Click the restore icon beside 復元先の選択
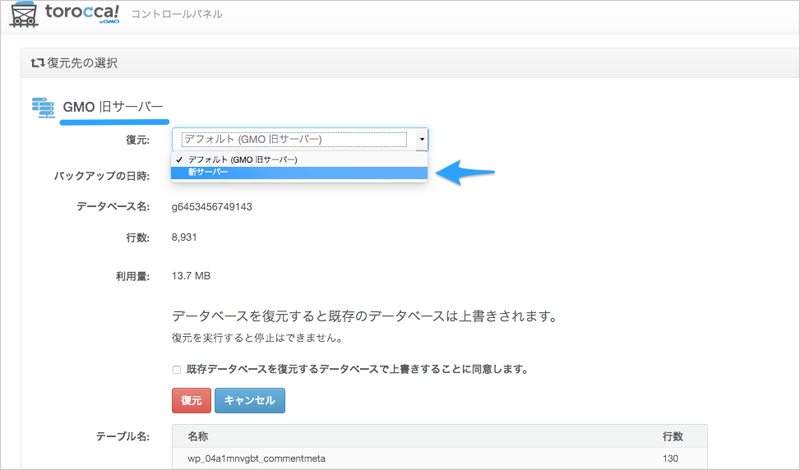This screenshot has width=800, height=470. [37, 63]
